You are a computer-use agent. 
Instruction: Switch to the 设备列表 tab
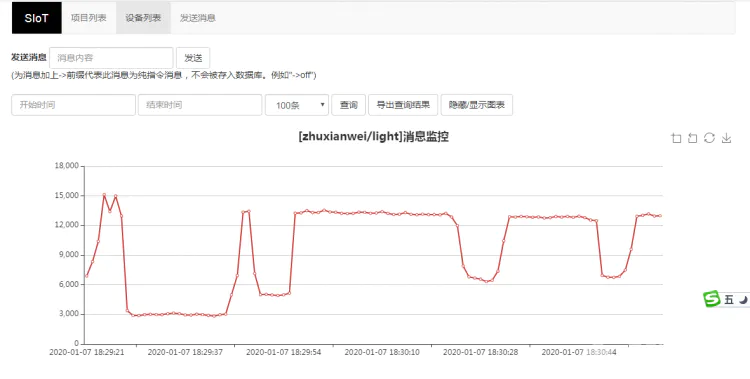tap(143, 18)
